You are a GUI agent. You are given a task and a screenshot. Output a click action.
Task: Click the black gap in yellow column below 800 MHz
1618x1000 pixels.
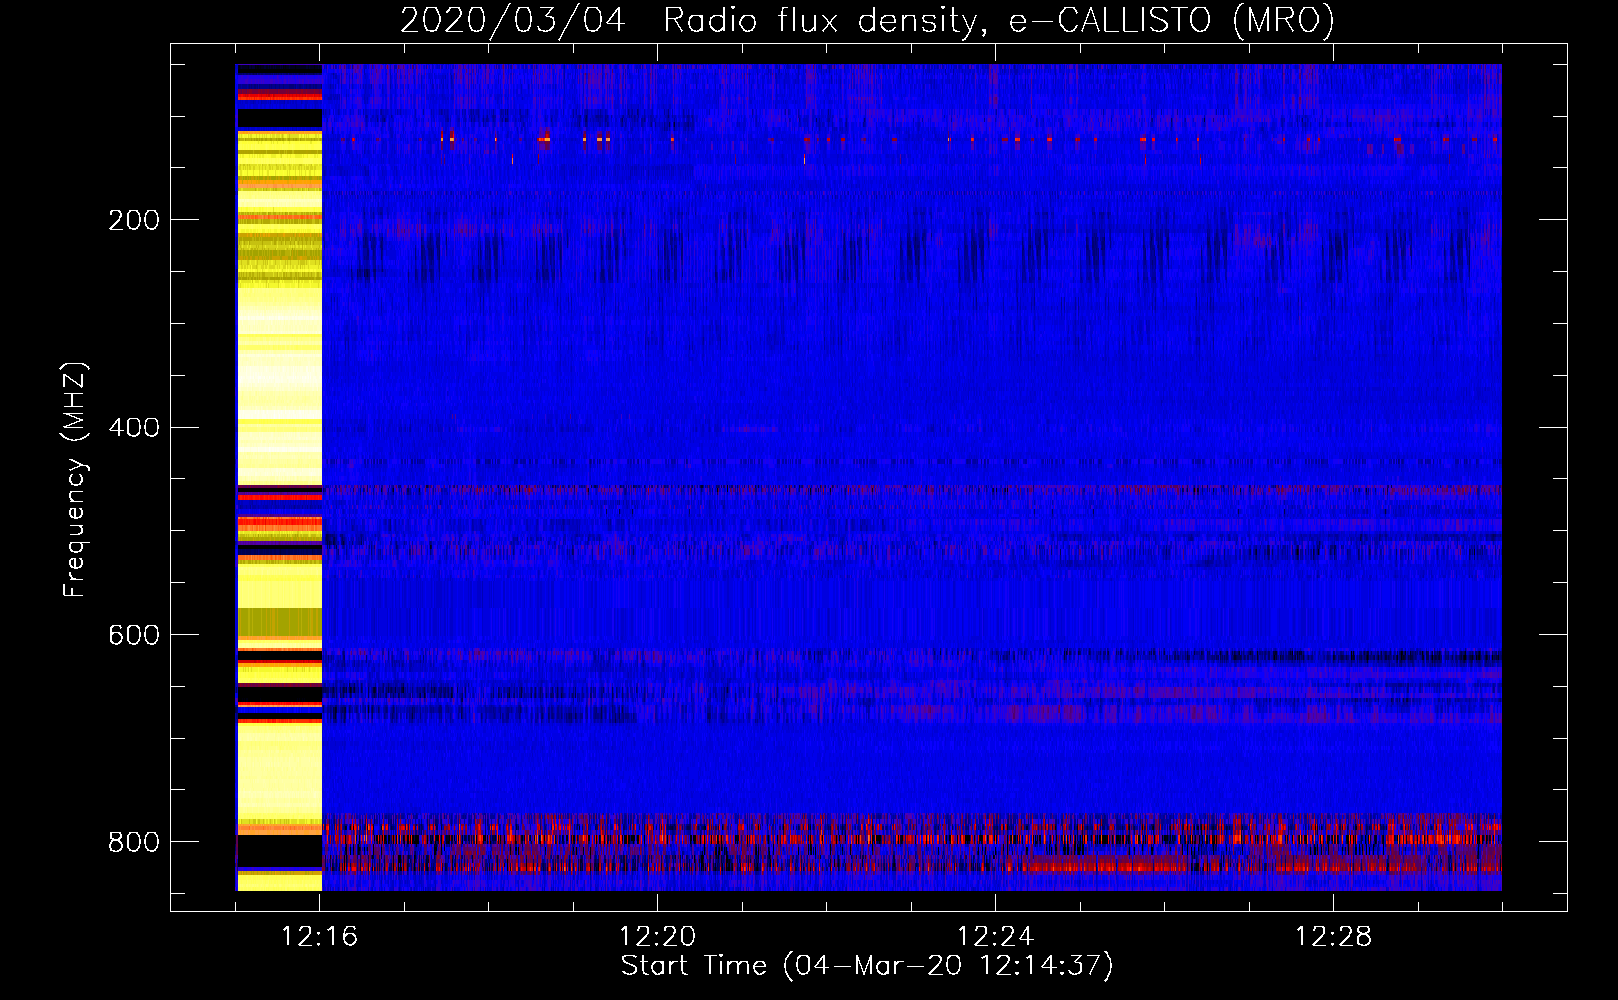pyautogui.click(x=279, y=852)
